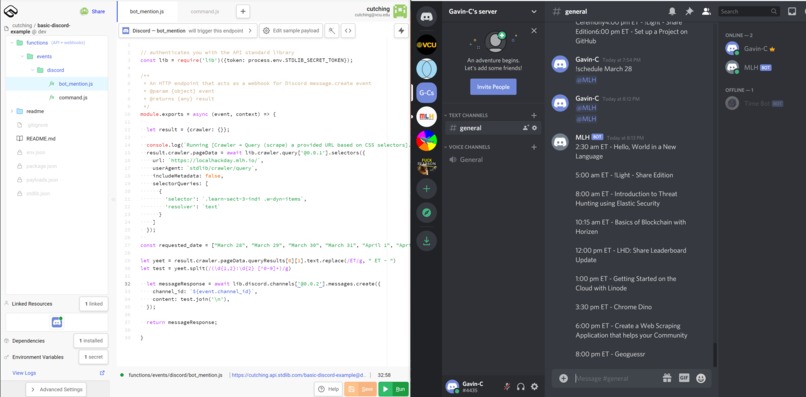This screenshot has width=806, height=397.
Task: Open the Discord bot_mention trigger selector
Action: (x=188, y=31)
